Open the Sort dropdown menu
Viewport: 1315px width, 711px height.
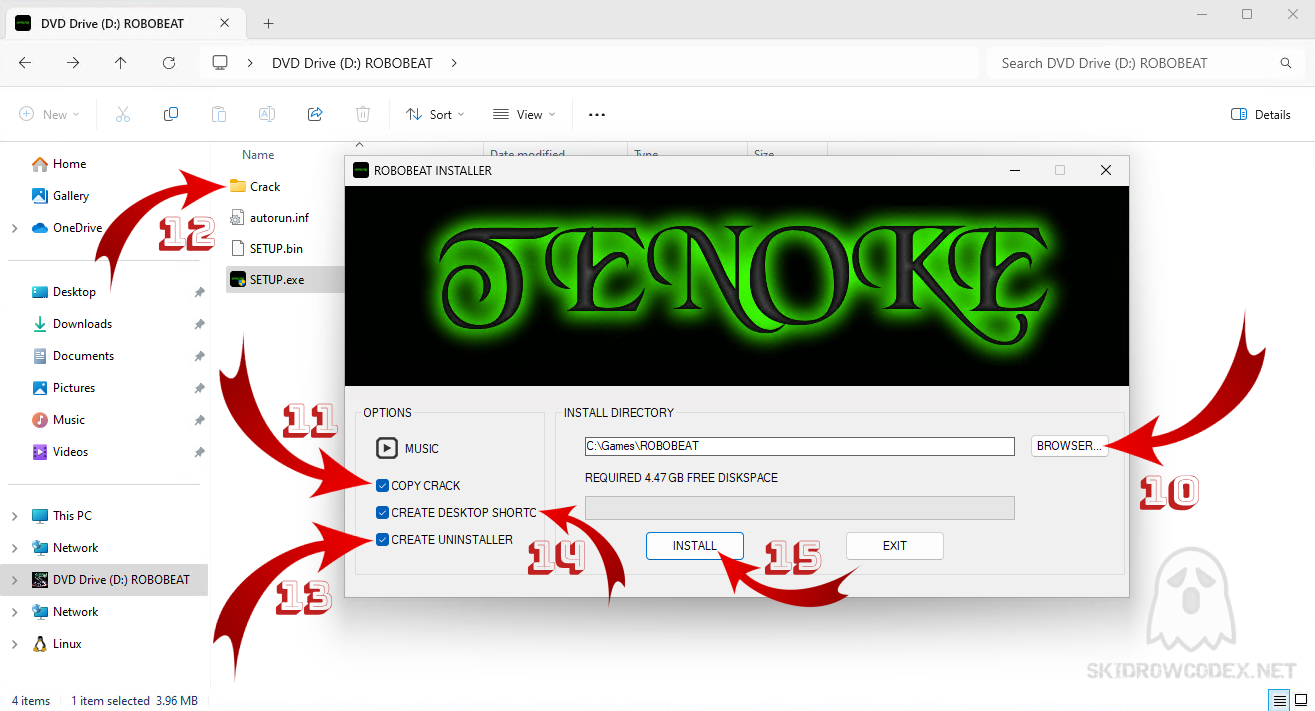pos(435,115)
